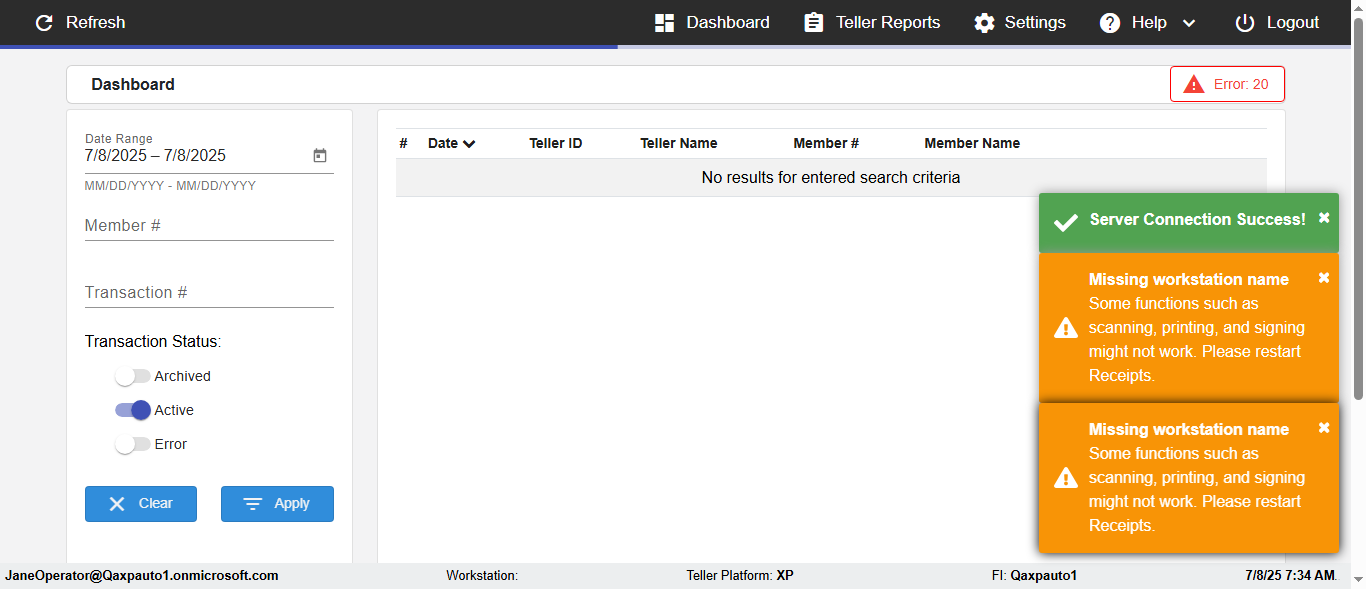Click the Refresh circular arrow icon
1366x589 pixels.
point(44,23)
